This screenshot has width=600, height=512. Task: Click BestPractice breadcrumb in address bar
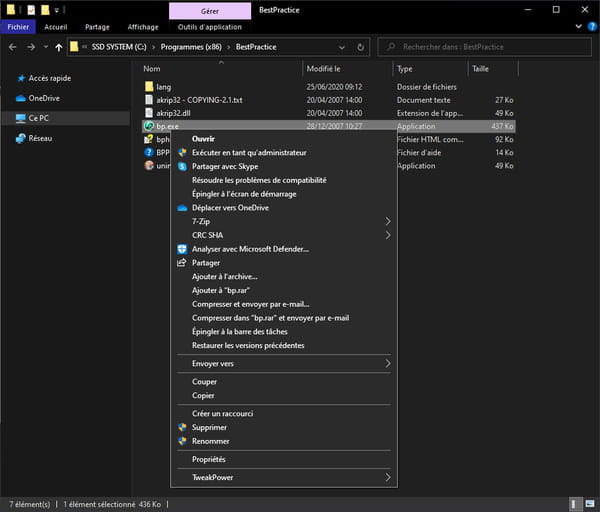click(x=256, y=47)
